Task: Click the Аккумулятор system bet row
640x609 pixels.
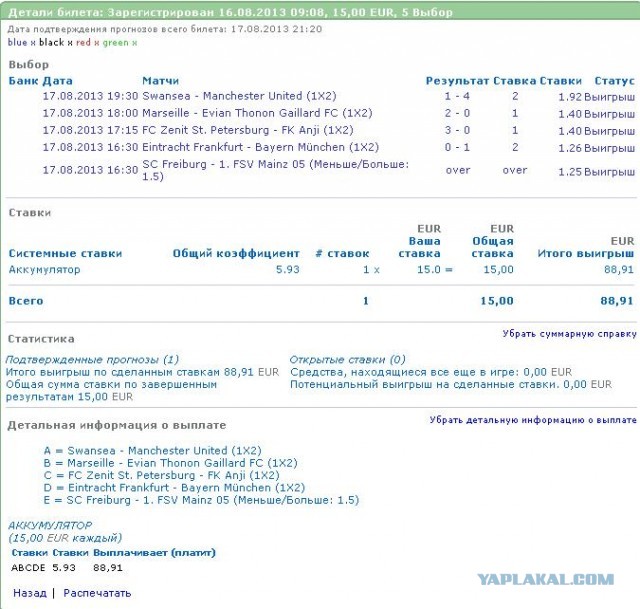Action: click(x=45, y=270)
